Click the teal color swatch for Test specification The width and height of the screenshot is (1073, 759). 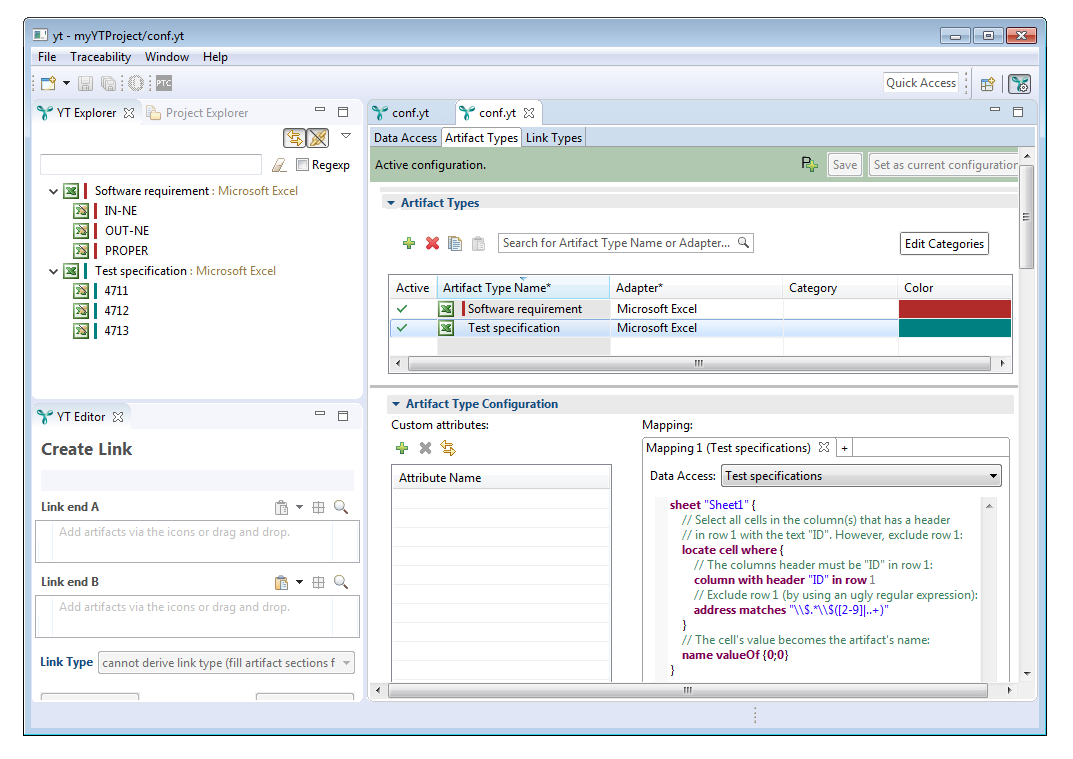click(955, 328)
